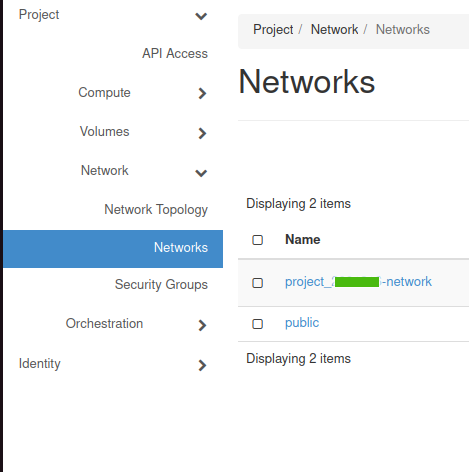The width and height of the screenshot is (469, 472).
Task: Go to Security Groups
Action: click(161, 284)
